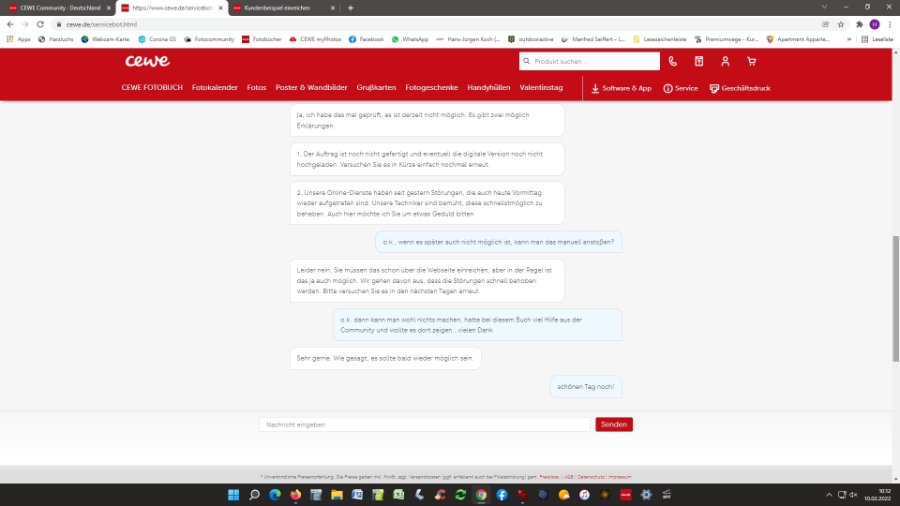The height and width of the screenshot is (506, 900).
Task: Click chat message 'schönen Tag noch!'
Action: [585, 387]
